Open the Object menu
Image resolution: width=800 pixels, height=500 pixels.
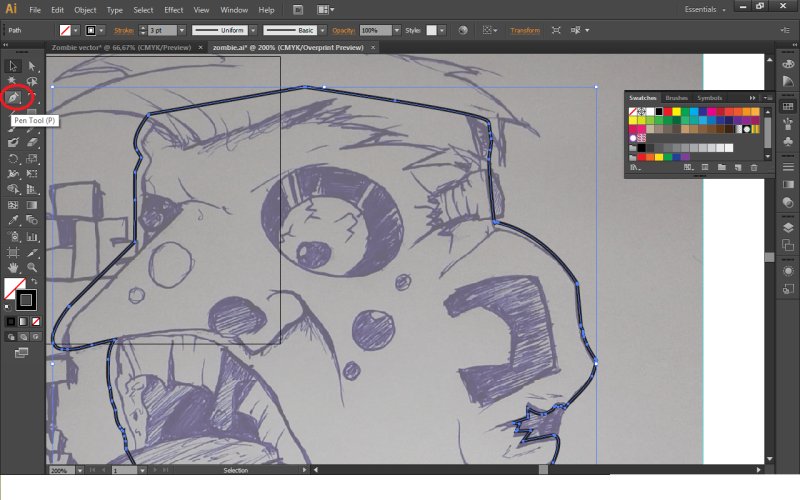coord(85,10)
